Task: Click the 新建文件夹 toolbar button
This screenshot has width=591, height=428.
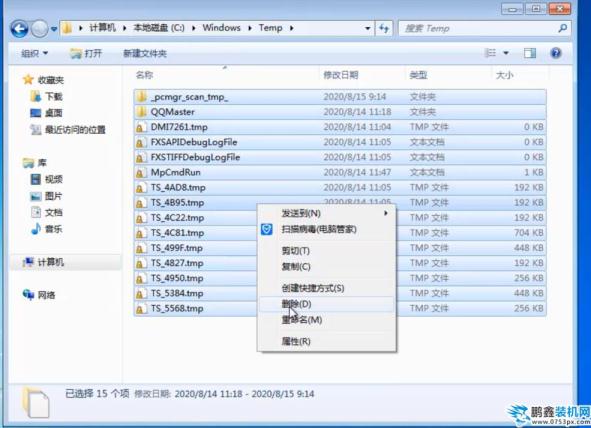Action: coord(145,54)
